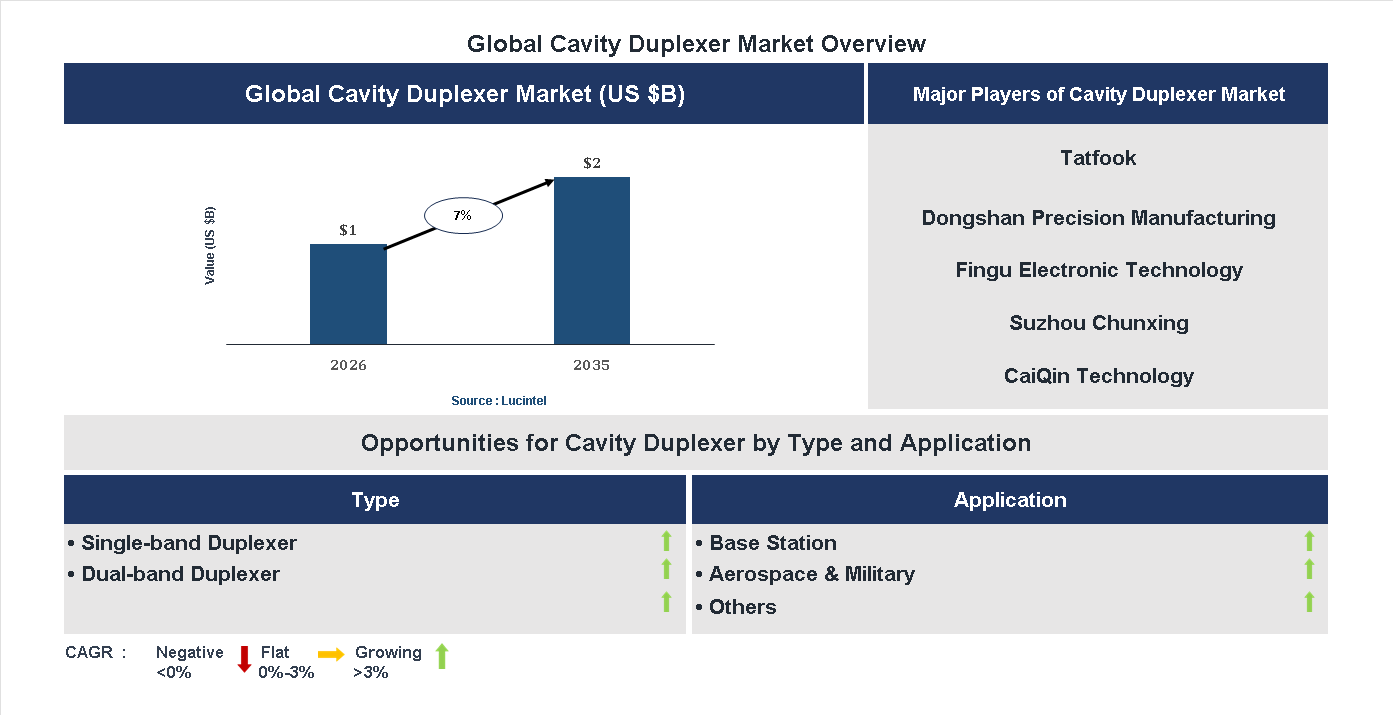Select the Suzhou Chunxing list item
This screenshot has width=1393, height=715.
click(x=1098, y=322)
